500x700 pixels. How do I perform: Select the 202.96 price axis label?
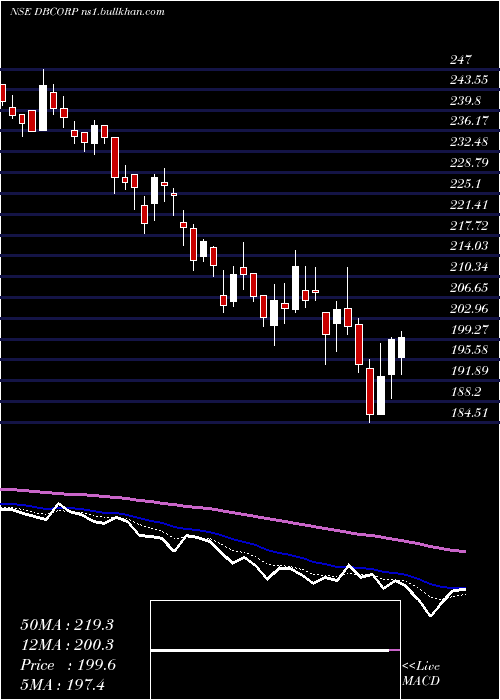click(469, 308)
